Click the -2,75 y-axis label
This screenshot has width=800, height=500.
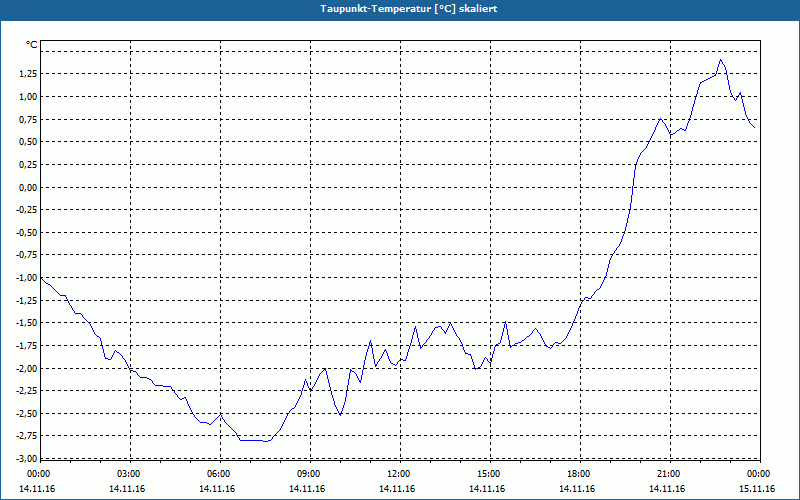coord(27,436)
